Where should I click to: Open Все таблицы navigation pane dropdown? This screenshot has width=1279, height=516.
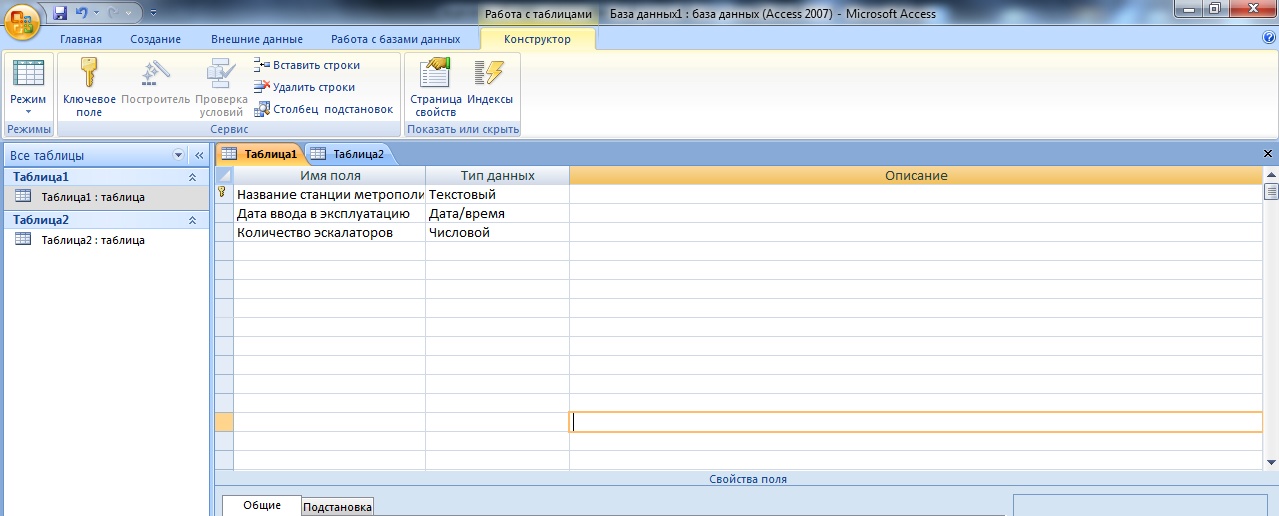(x=179, y=155)
